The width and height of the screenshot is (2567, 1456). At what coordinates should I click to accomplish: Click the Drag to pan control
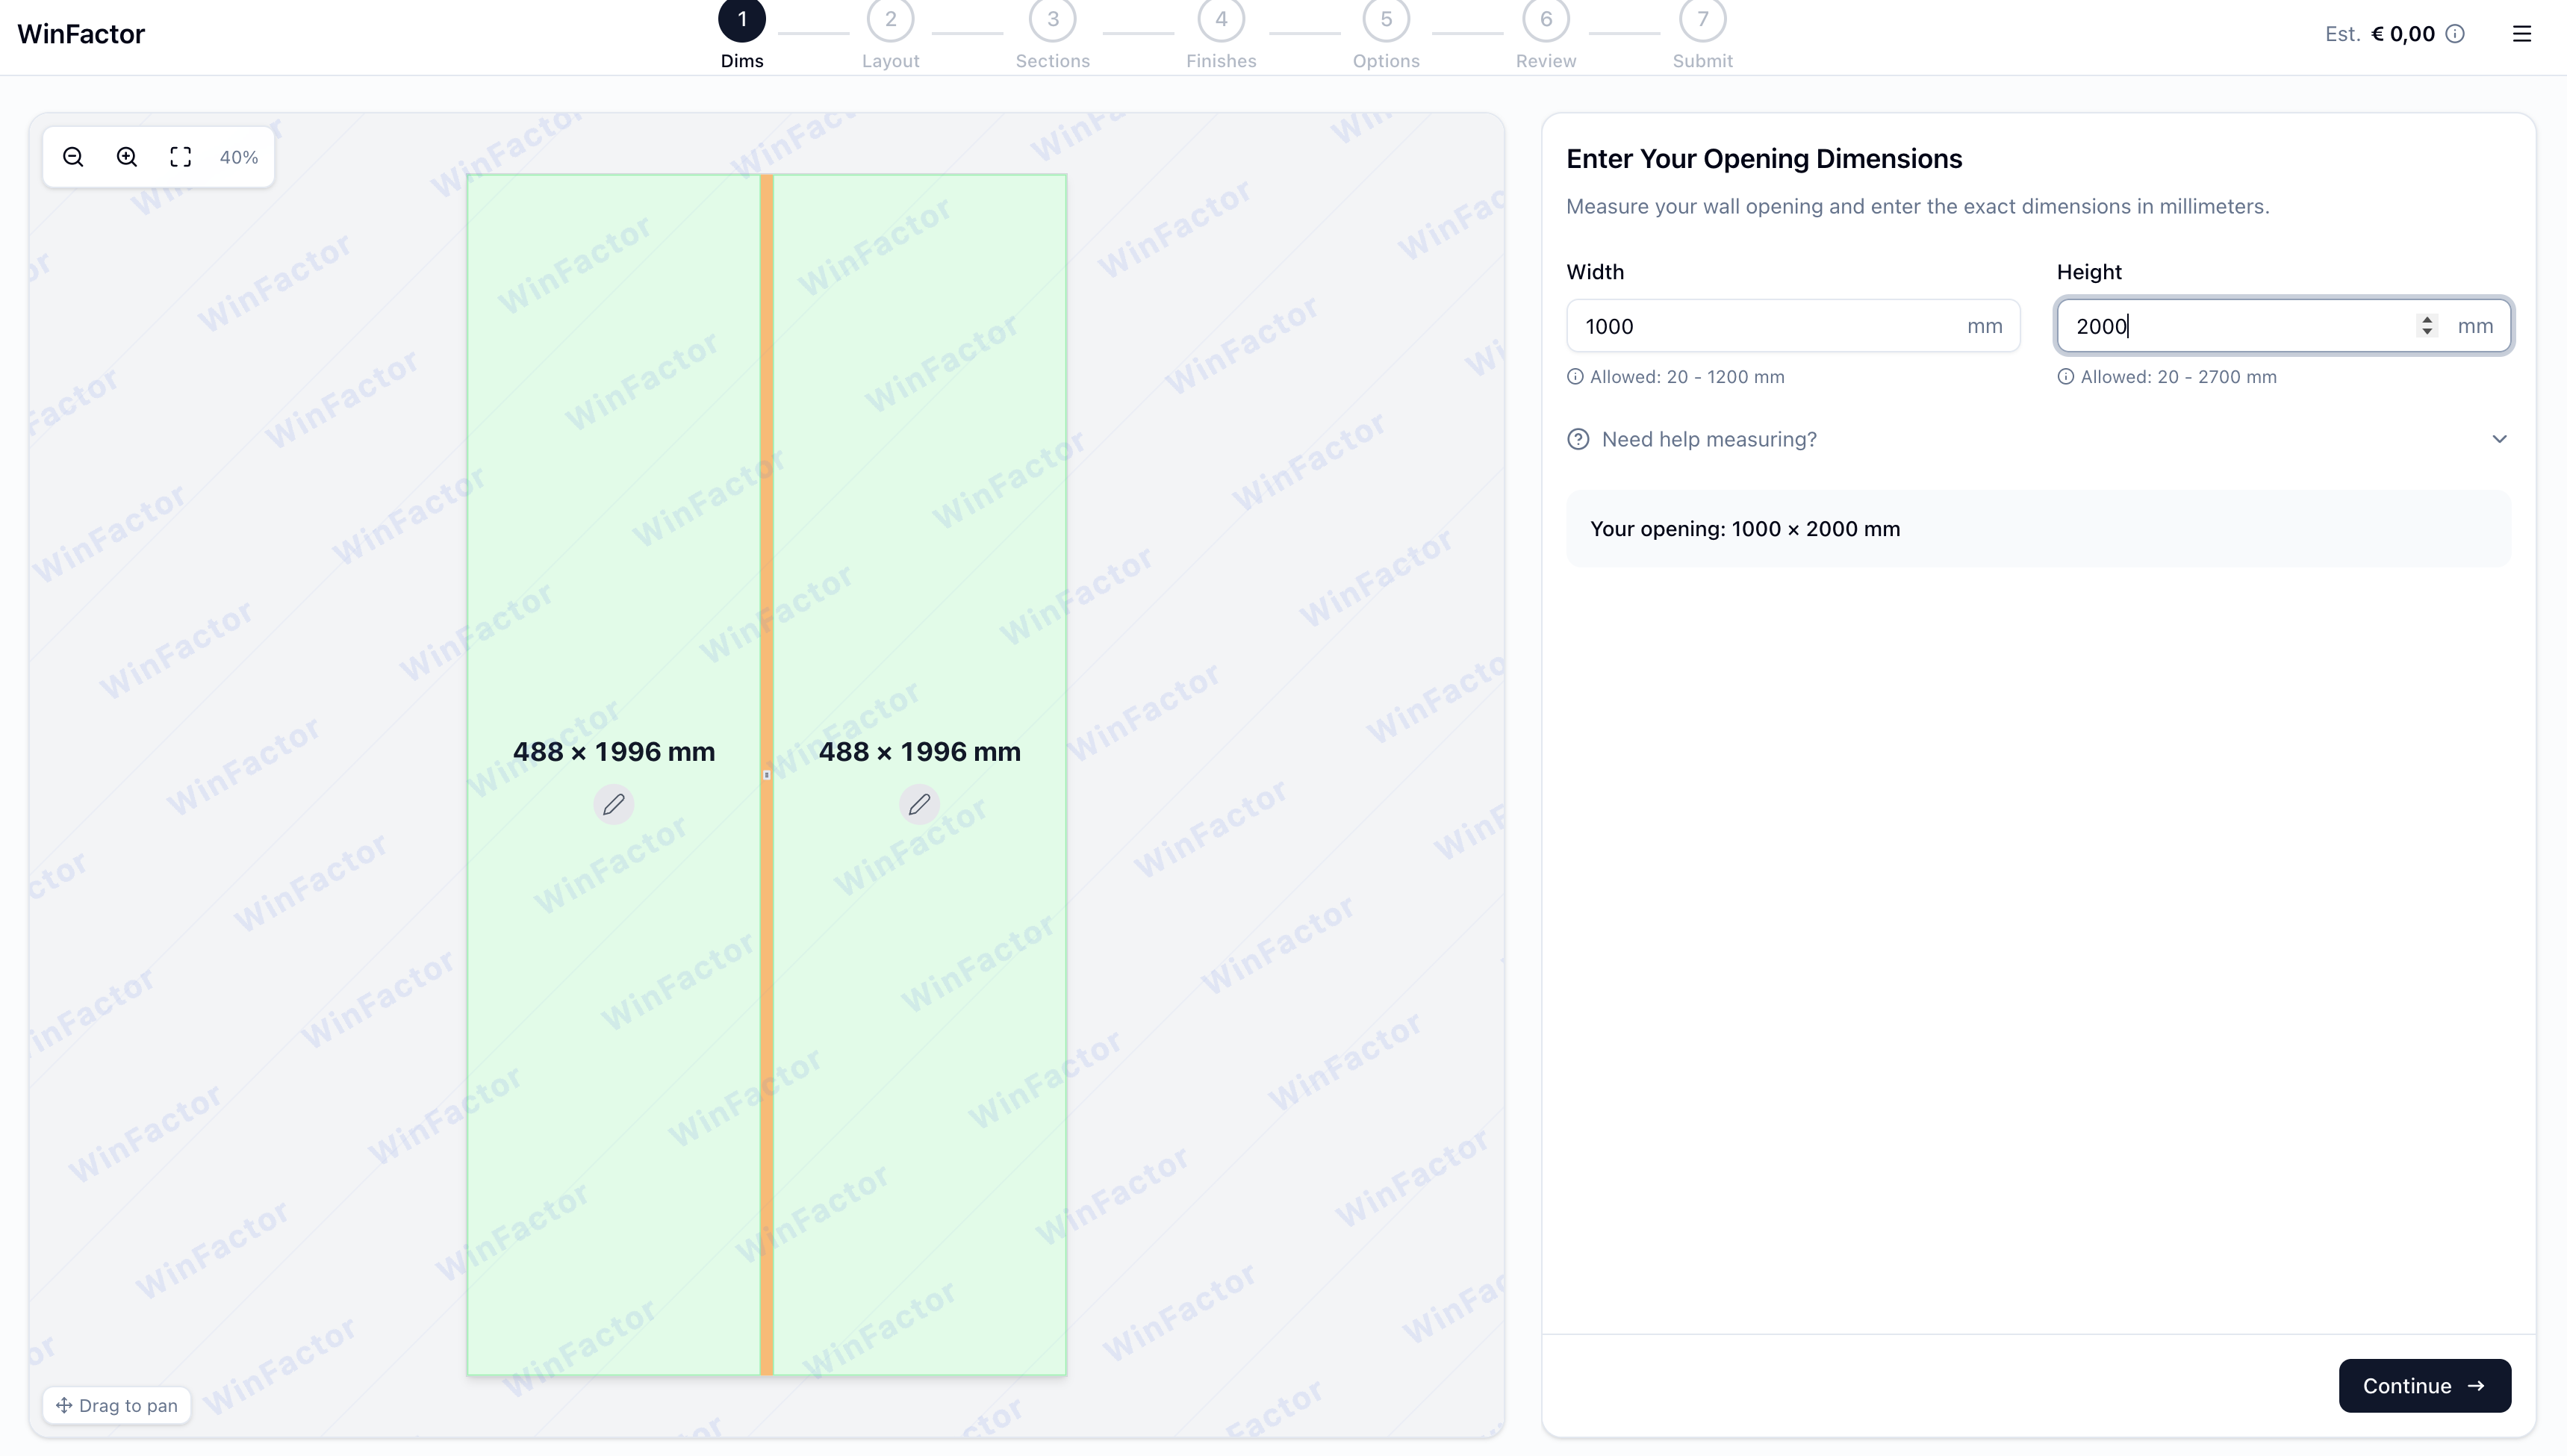click(x=117, y=1405)
